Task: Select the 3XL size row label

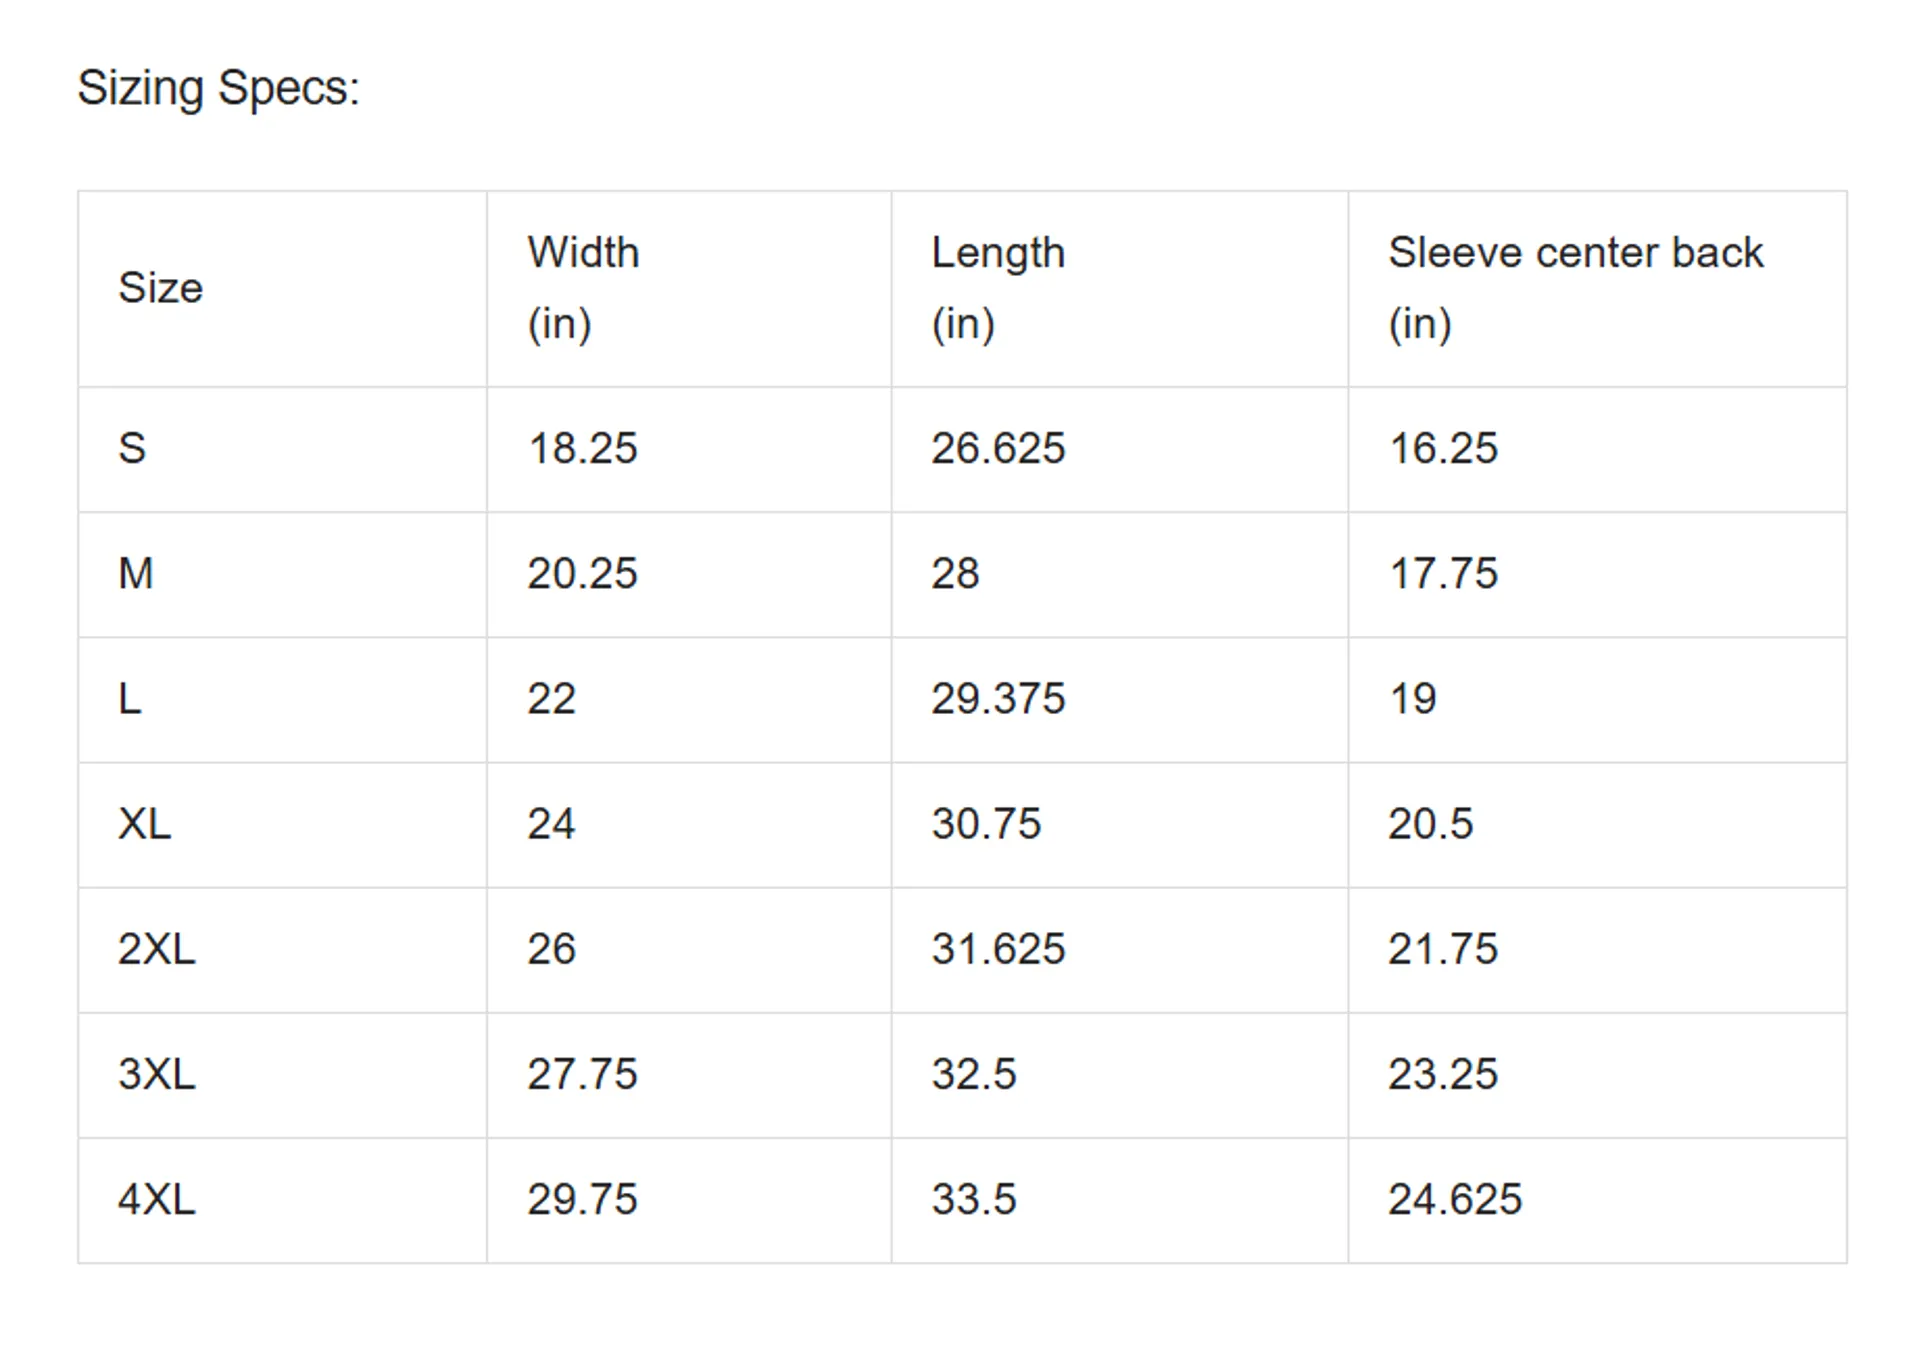Action: tap(157, 1074)
